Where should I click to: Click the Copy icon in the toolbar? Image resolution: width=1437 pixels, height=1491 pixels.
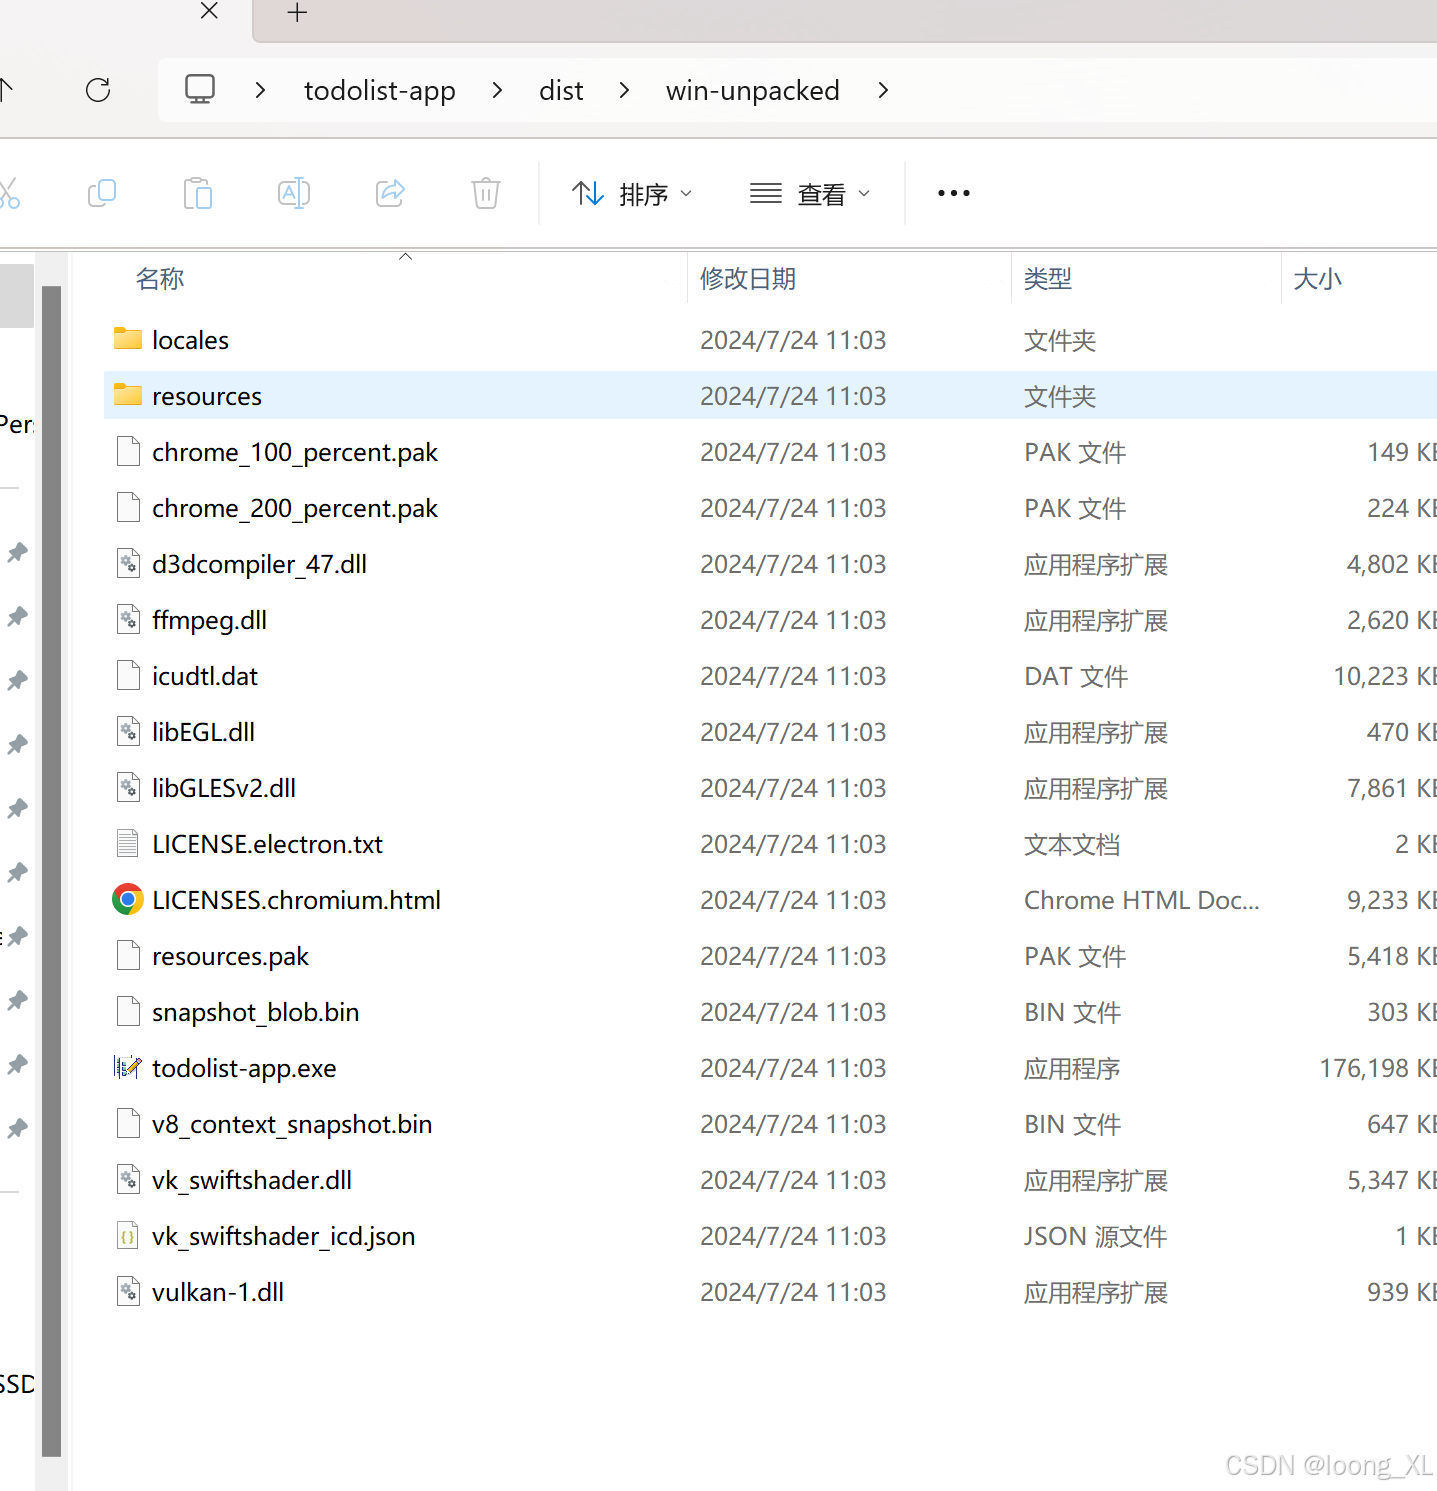[x=102, y=193]
